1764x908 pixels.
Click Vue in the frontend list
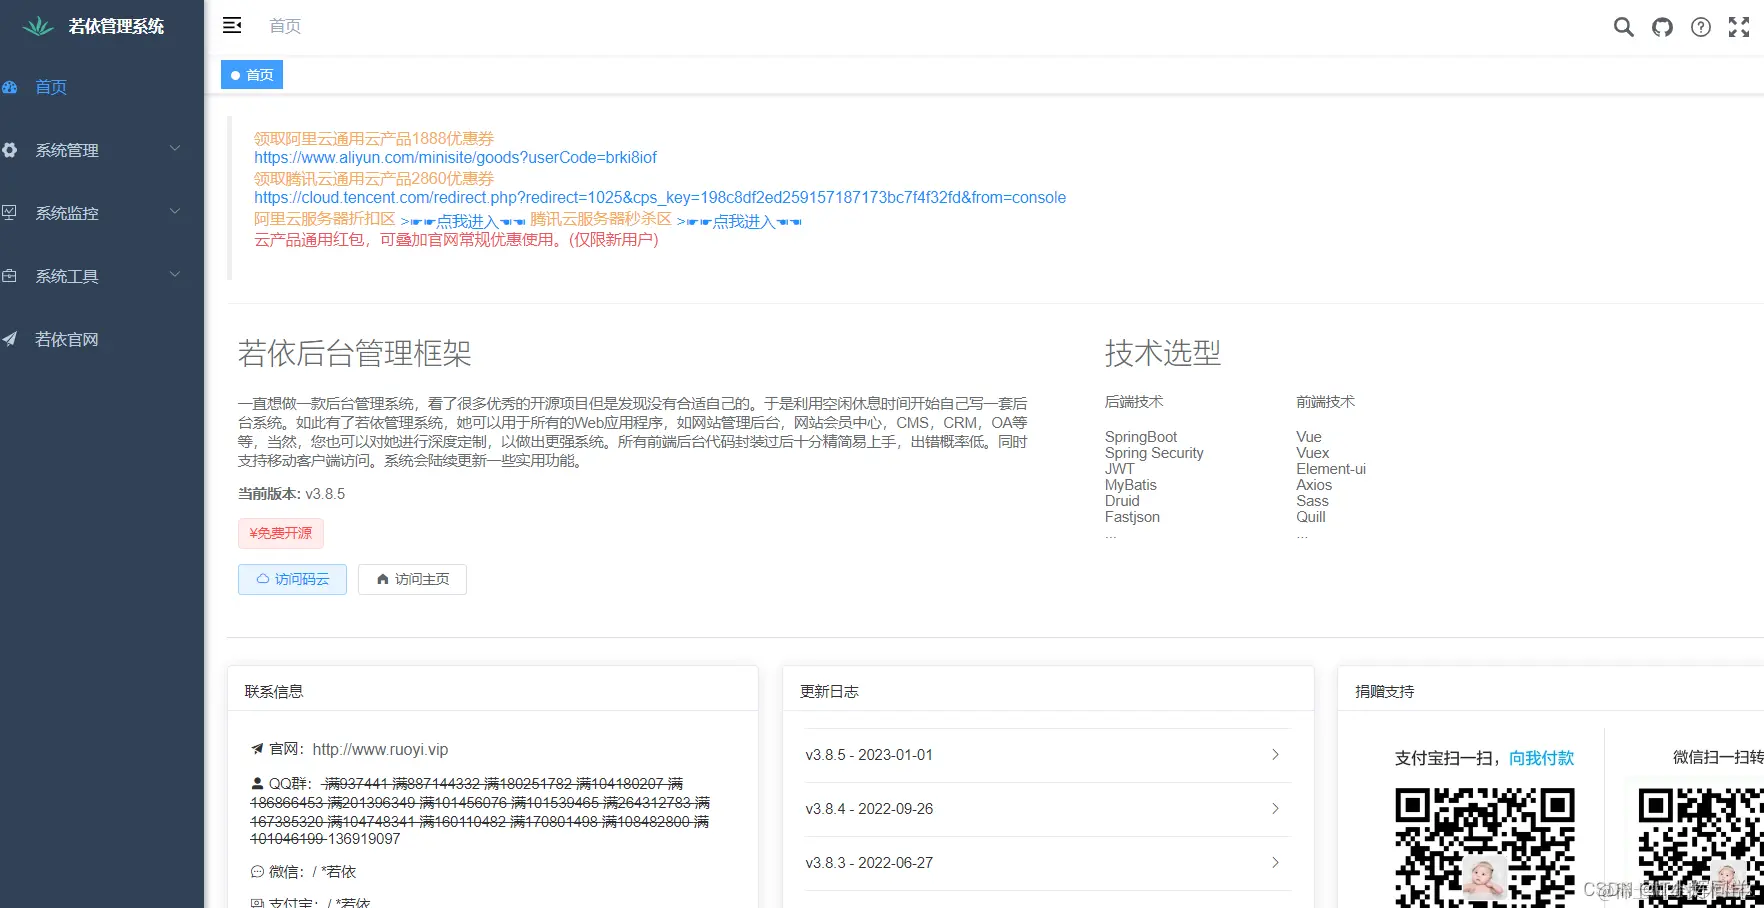tap(1309, 437)
